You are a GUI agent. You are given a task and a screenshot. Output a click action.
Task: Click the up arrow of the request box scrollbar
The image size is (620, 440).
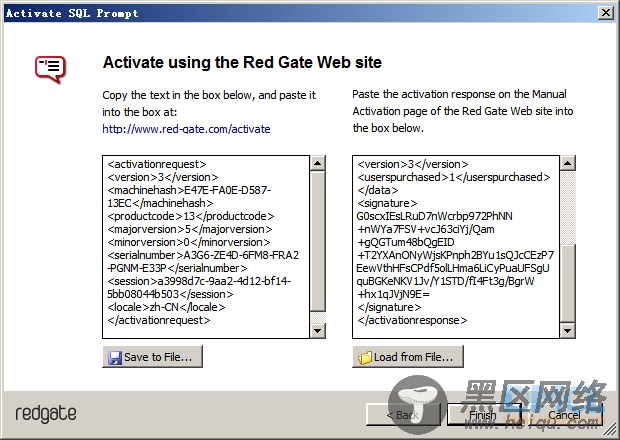318,163
